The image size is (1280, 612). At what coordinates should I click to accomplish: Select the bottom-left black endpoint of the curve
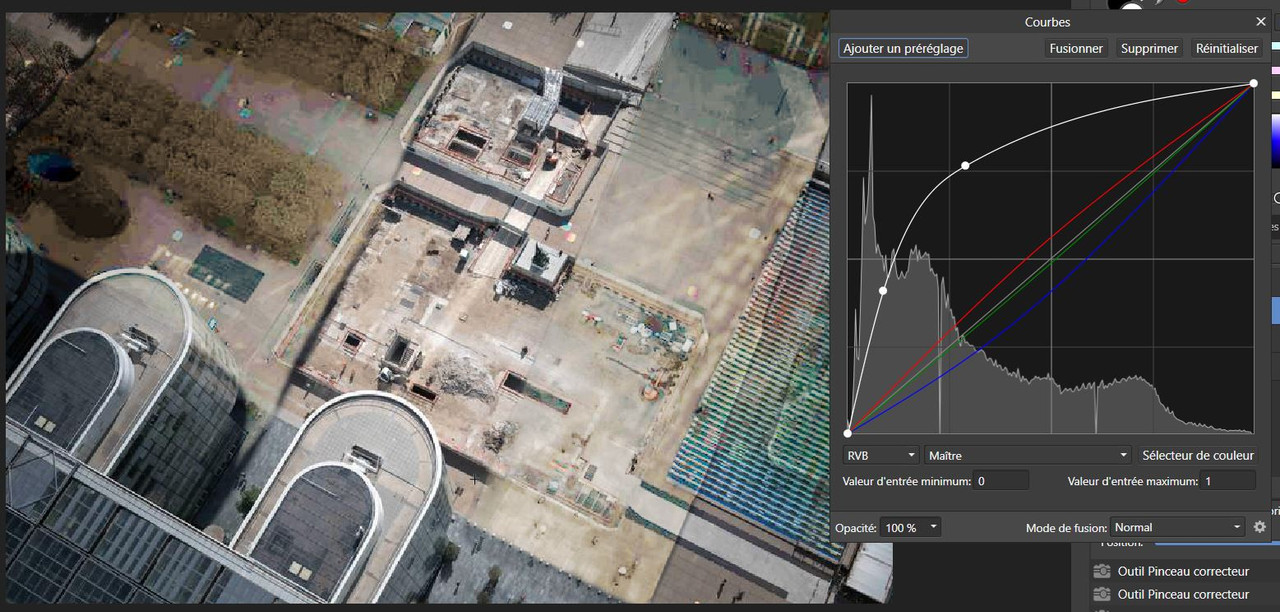point(848,433)
